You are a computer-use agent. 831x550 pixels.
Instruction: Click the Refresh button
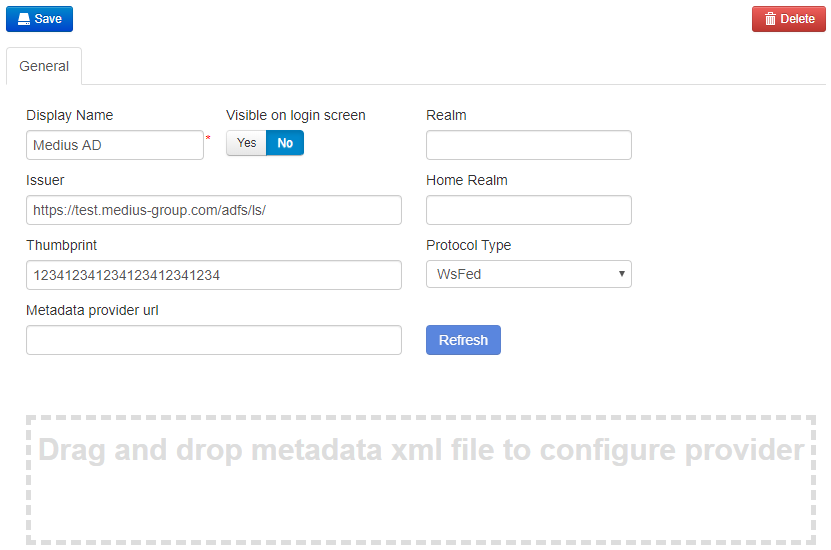463,340
